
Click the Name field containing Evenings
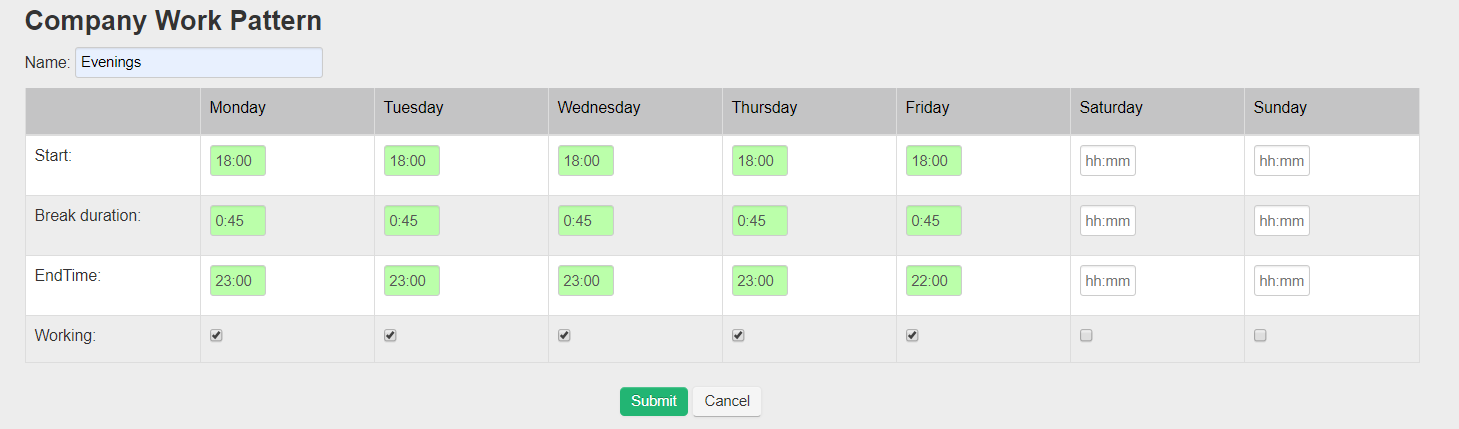198,62
